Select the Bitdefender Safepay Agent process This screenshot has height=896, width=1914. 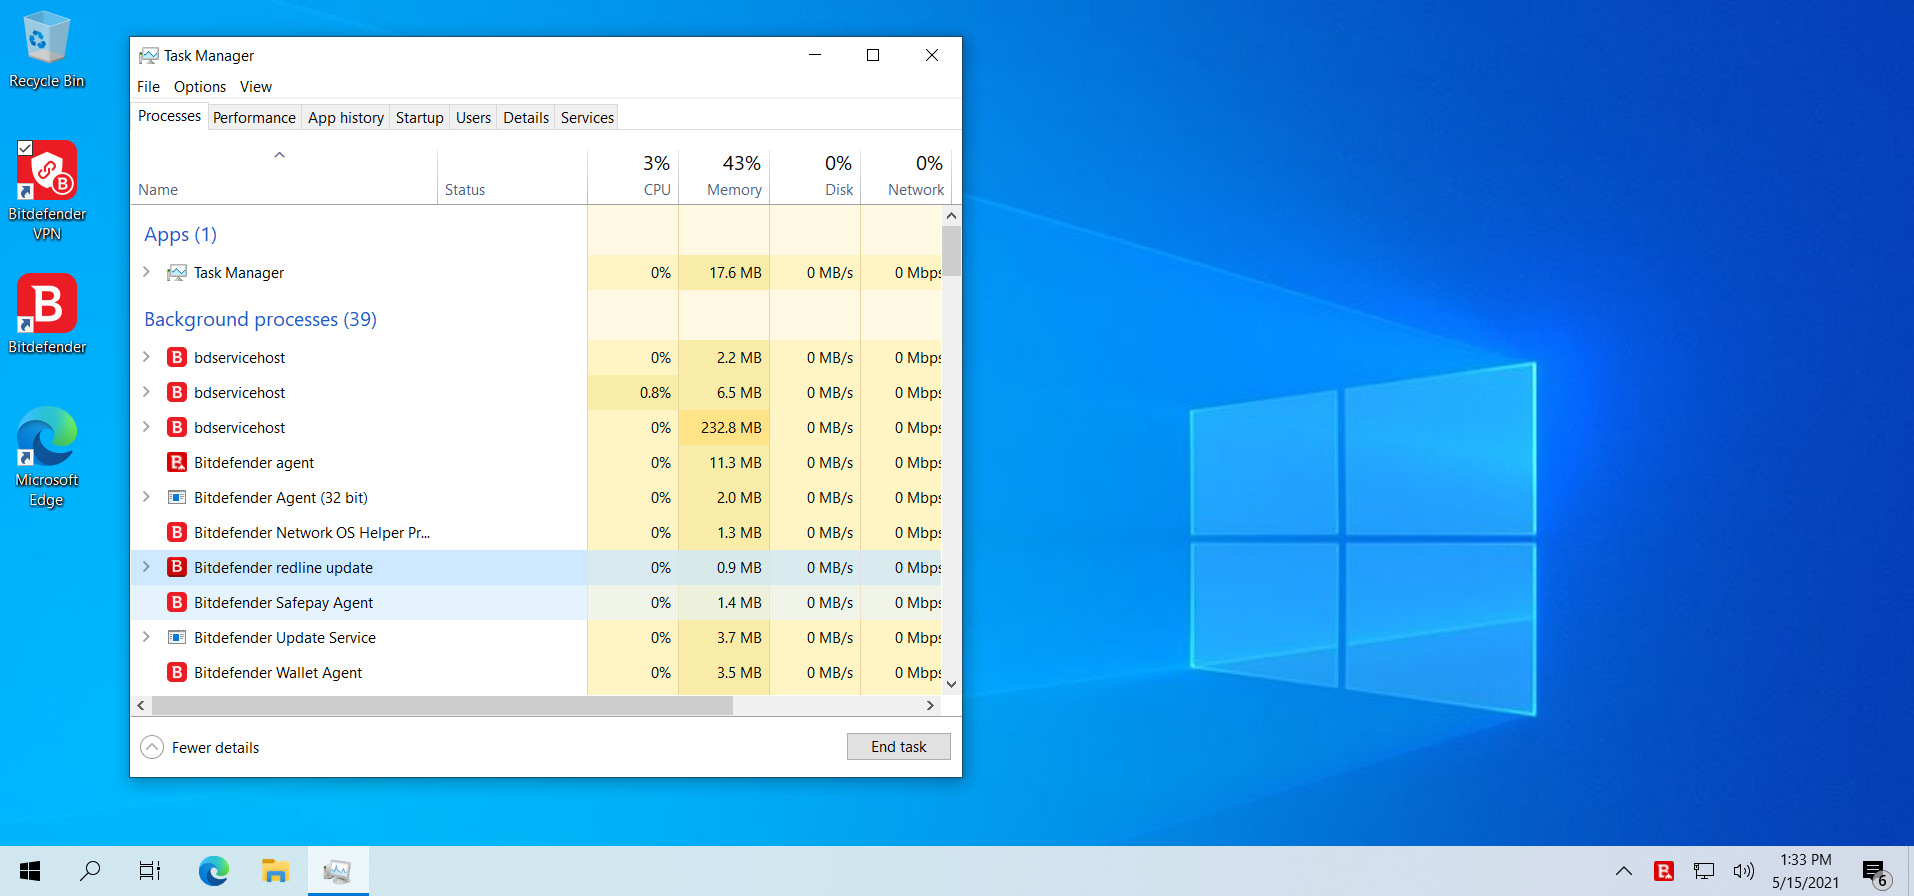tap(536, 602)
